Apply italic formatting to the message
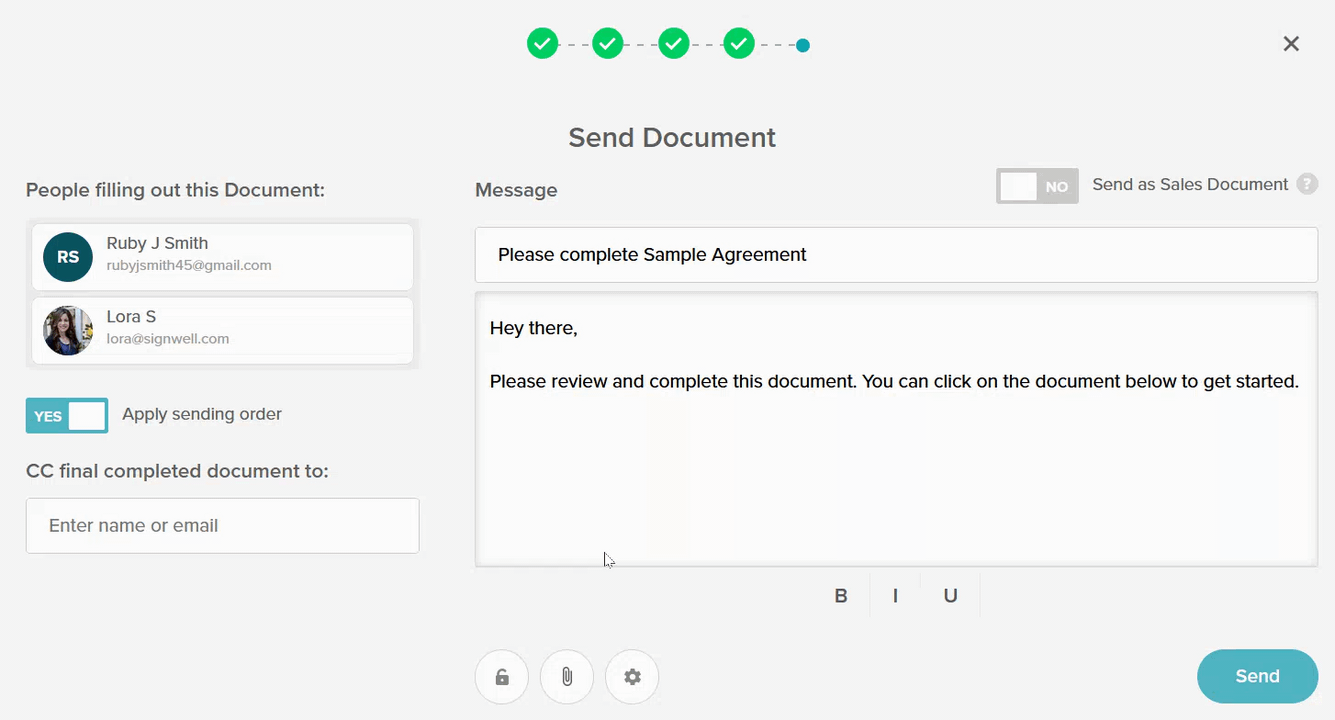This screenshot has height=720, width=1335. pyautogui.click(x=895, y=595)
